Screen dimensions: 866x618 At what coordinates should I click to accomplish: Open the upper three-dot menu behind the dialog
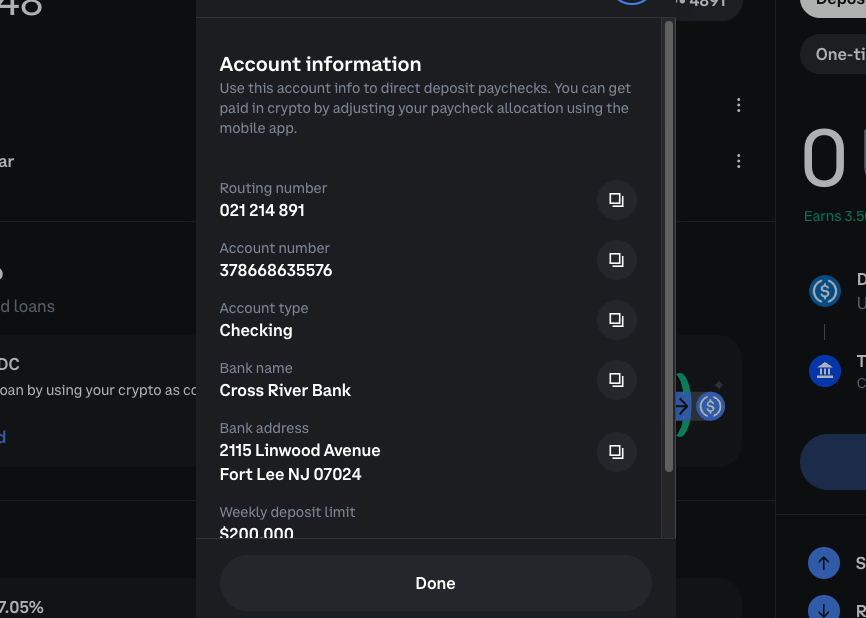click(x=738, y=105)
